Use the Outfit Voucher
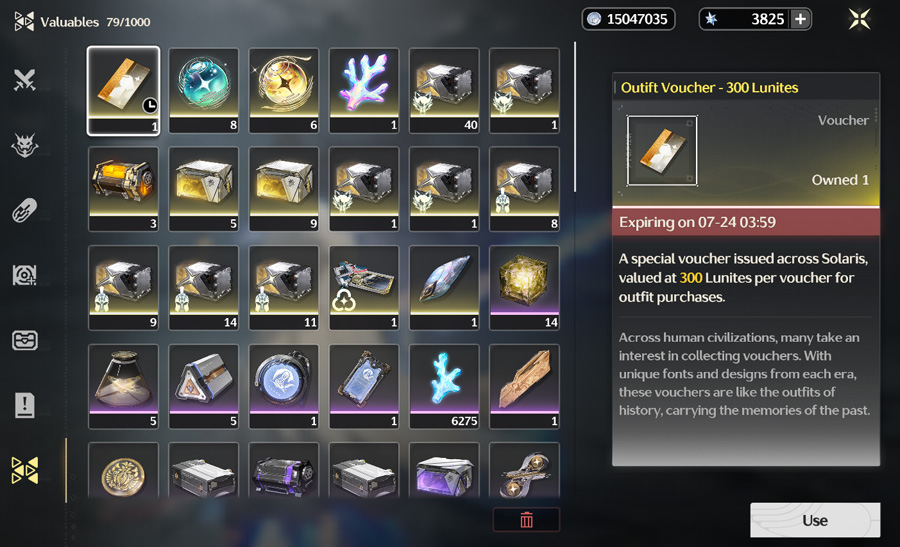Viewport: 900px width, 547px height. point(815,520)
